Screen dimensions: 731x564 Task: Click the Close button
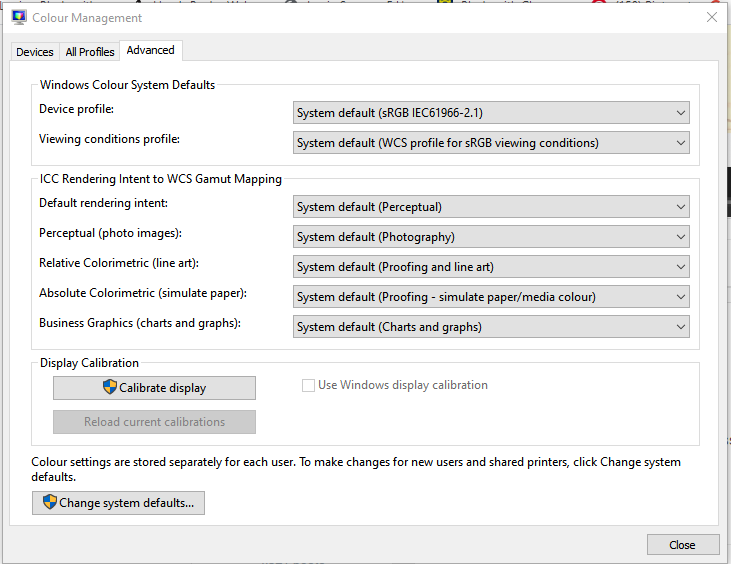pyautogui.click(x=683, y=545)
